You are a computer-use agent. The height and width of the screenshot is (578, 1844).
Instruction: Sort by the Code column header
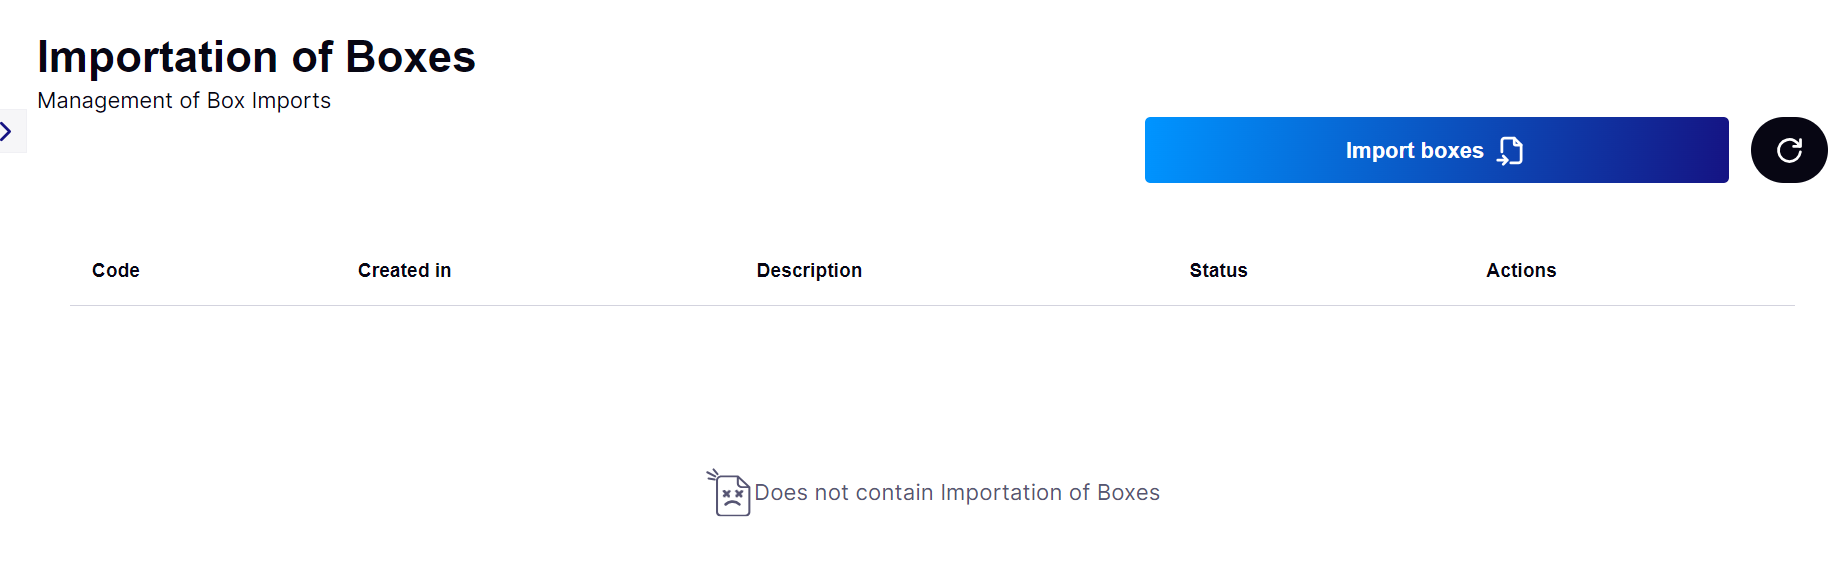click(116, 270)
